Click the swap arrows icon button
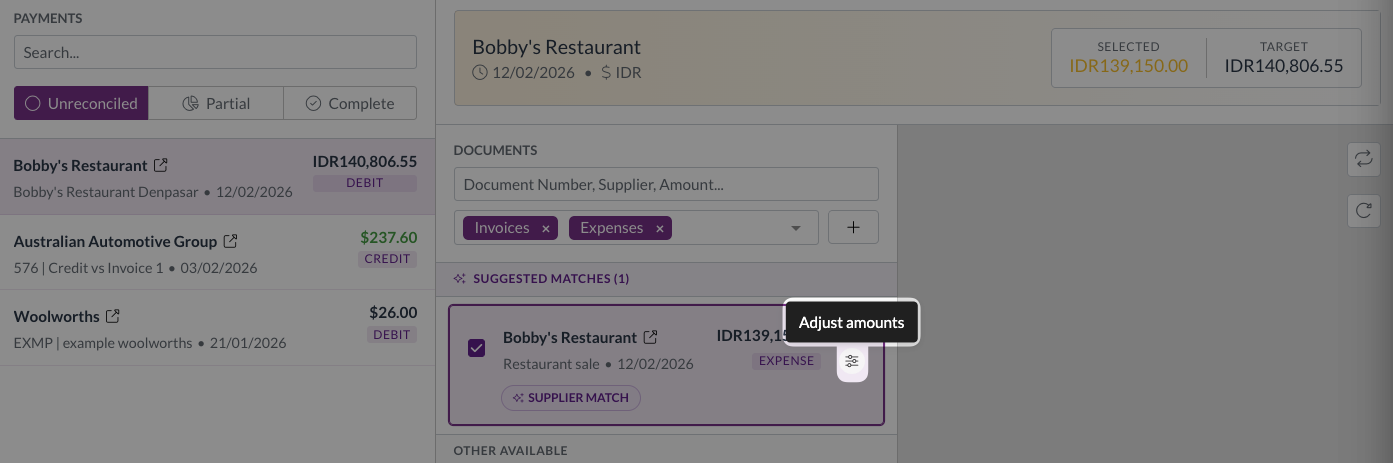Screen dimensions: 1393x463 [1363, 158]
